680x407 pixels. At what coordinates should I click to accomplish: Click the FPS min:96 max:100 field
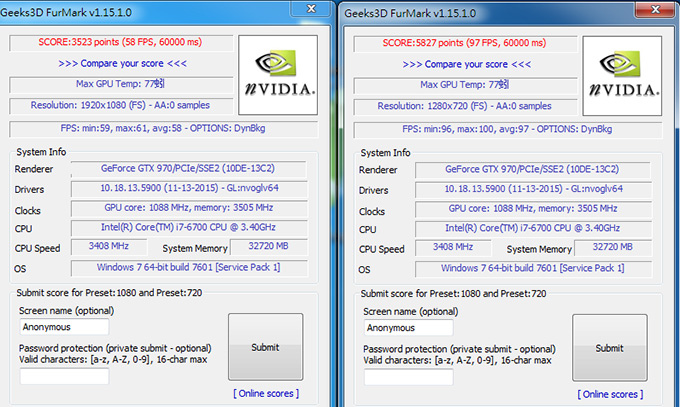coord(508,130)
